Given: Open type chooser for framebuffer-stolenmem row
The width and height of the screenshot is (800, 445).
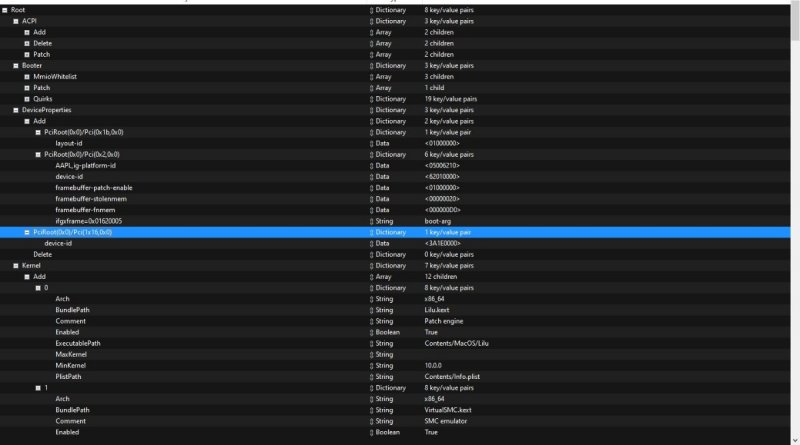Looking at the screenshot, I should click(371, 199).
